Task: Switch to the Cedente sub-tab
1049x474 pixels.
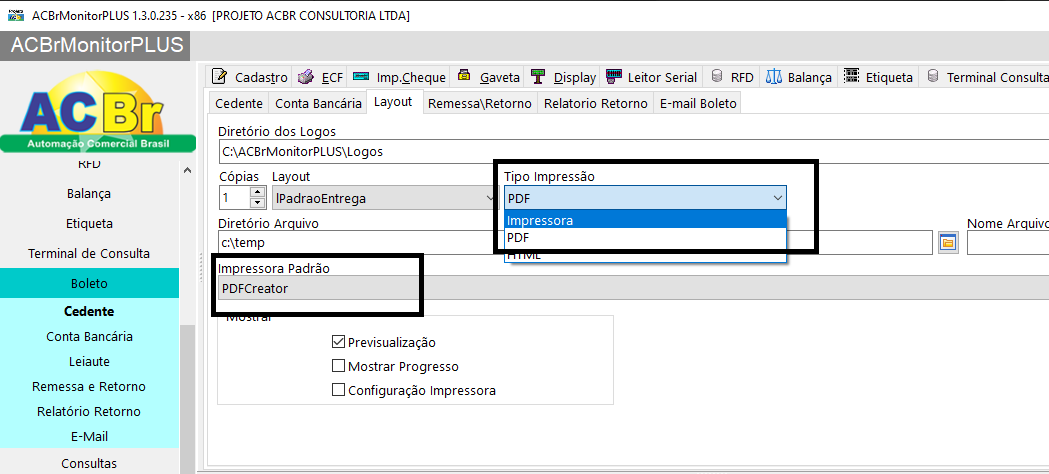Action: point(238,104)
